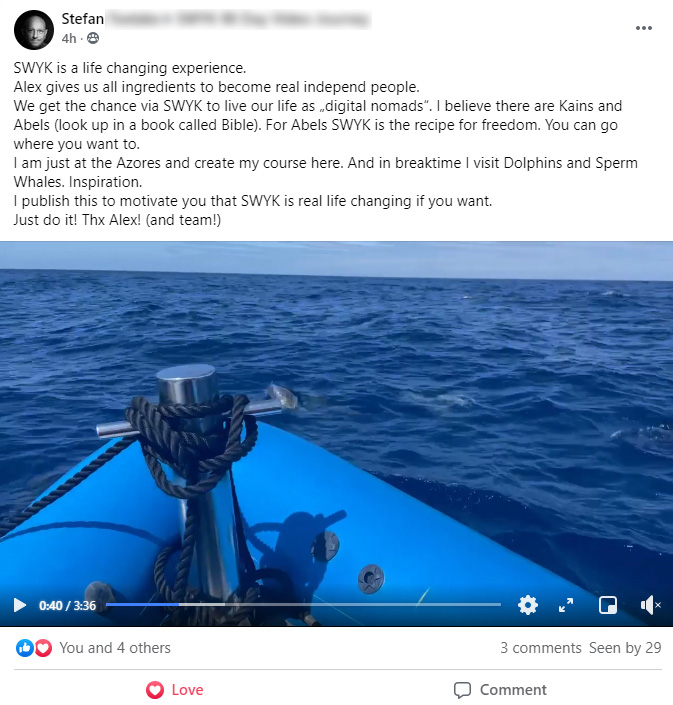
Task: Open the 4h post timestamp
Action: tap(69, 39)
